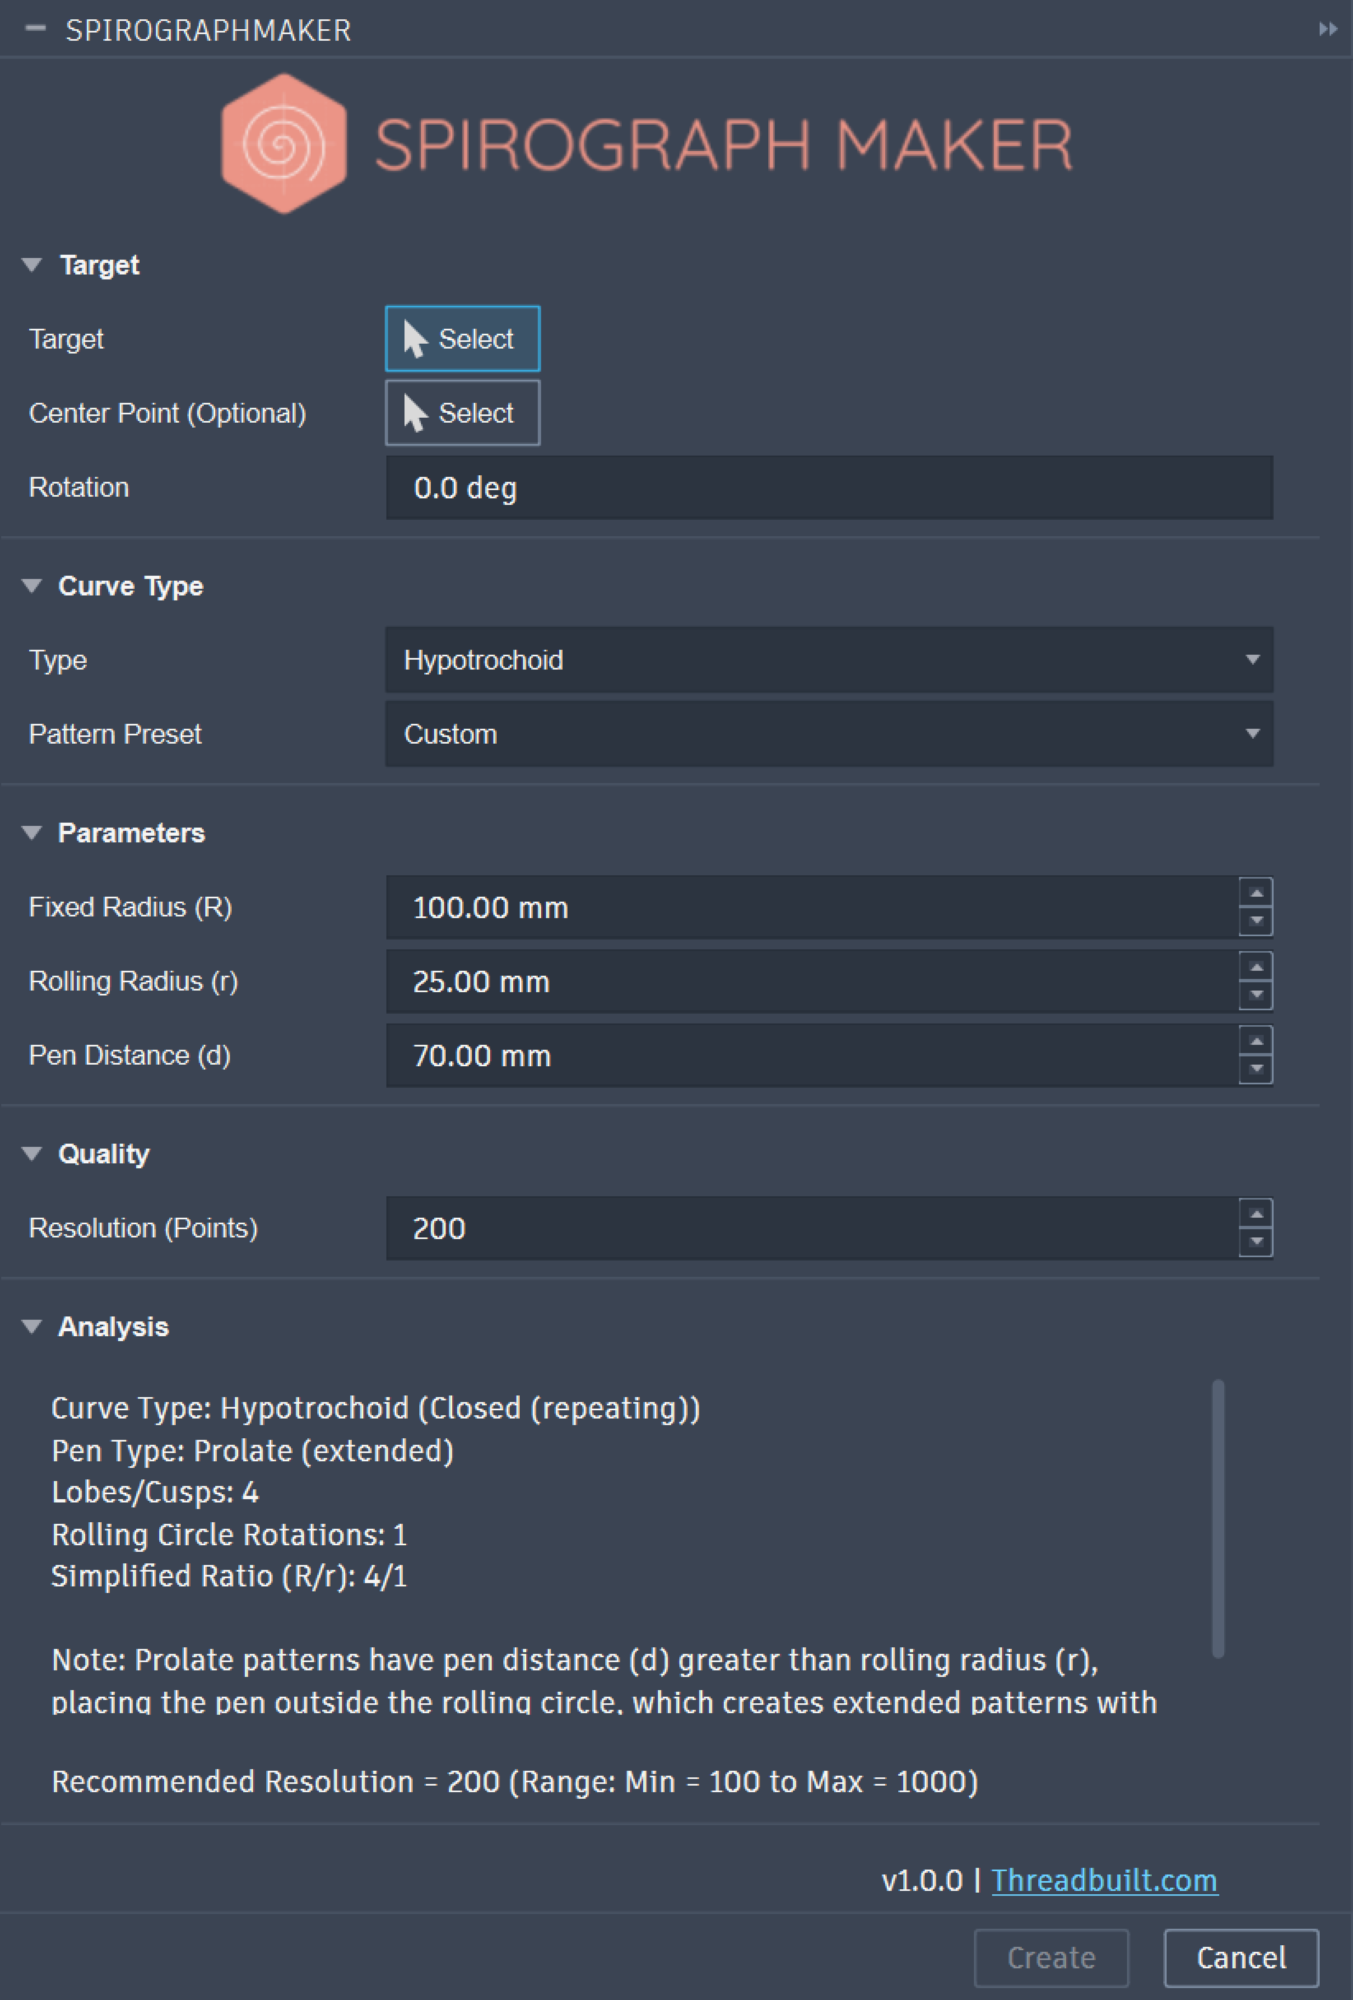
Task: Increase Pen Distance with up arrow
Action: pos(1256,1040)
